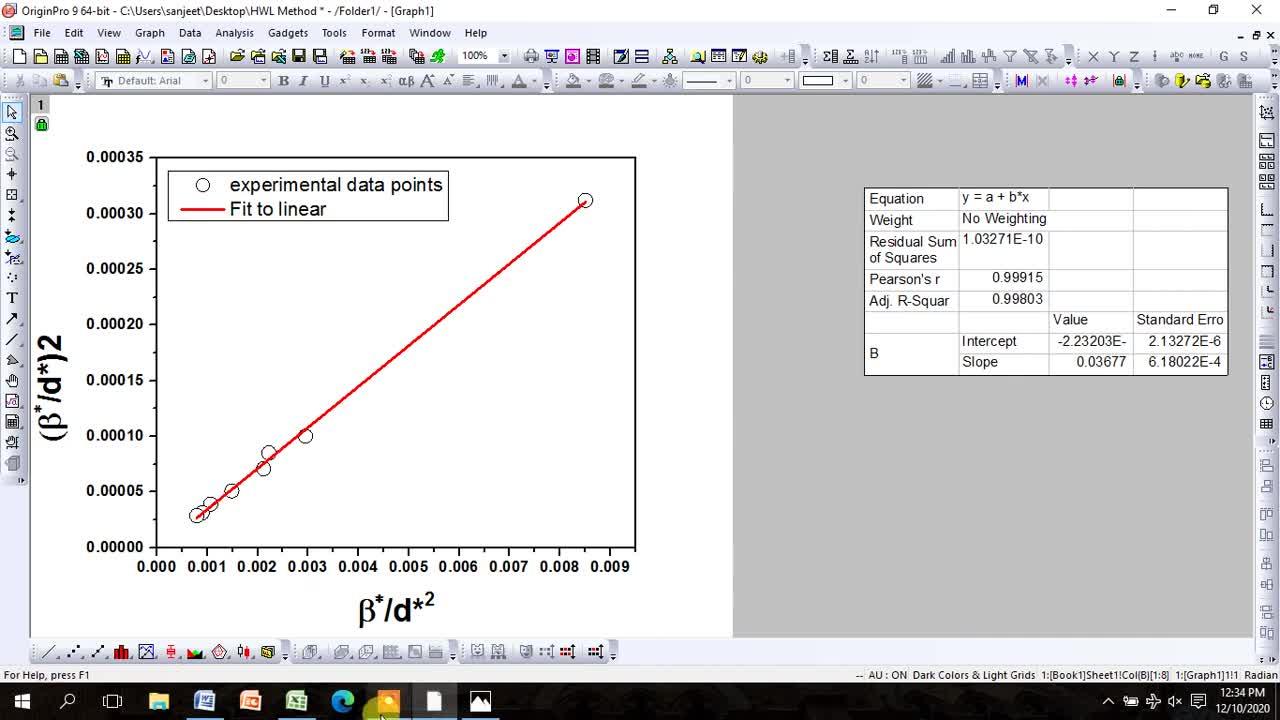
Task: Select the Zoom In tool
Action: pos(13,134)
